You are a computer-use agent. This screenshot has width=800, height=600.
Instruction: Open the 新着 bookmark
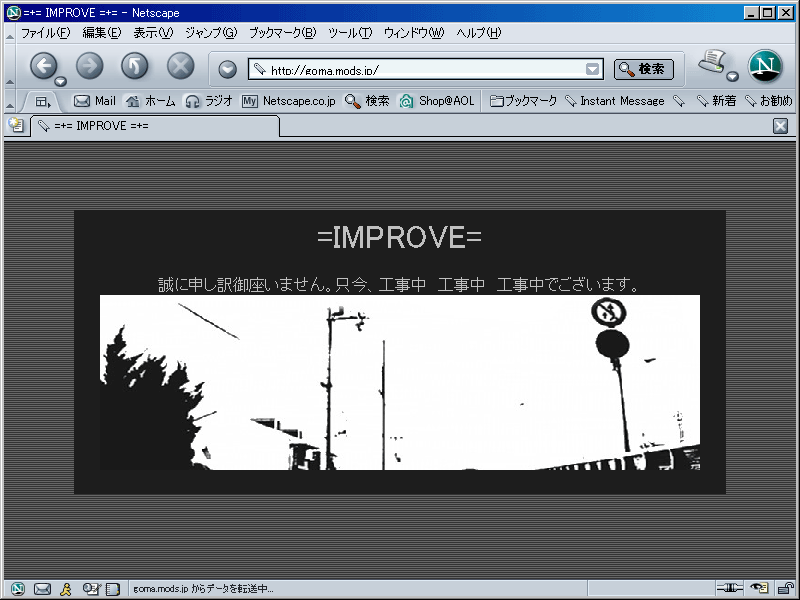[717, 101]
